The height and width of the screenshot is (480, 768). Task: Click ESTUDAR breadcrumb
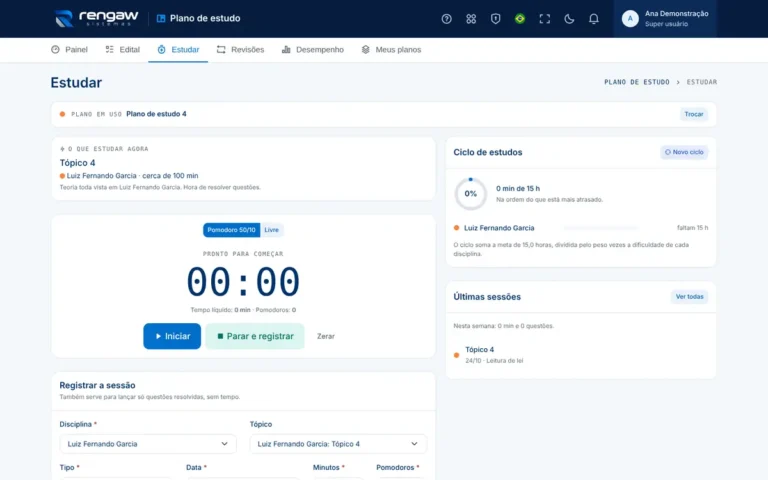[701, 82]
